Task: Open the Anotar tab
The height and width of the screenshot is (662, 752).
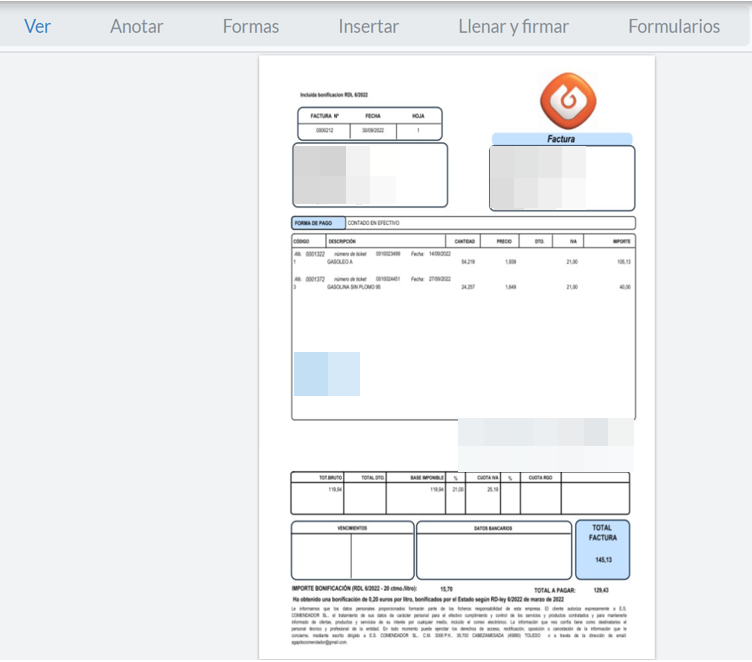Action: [137, 26]
